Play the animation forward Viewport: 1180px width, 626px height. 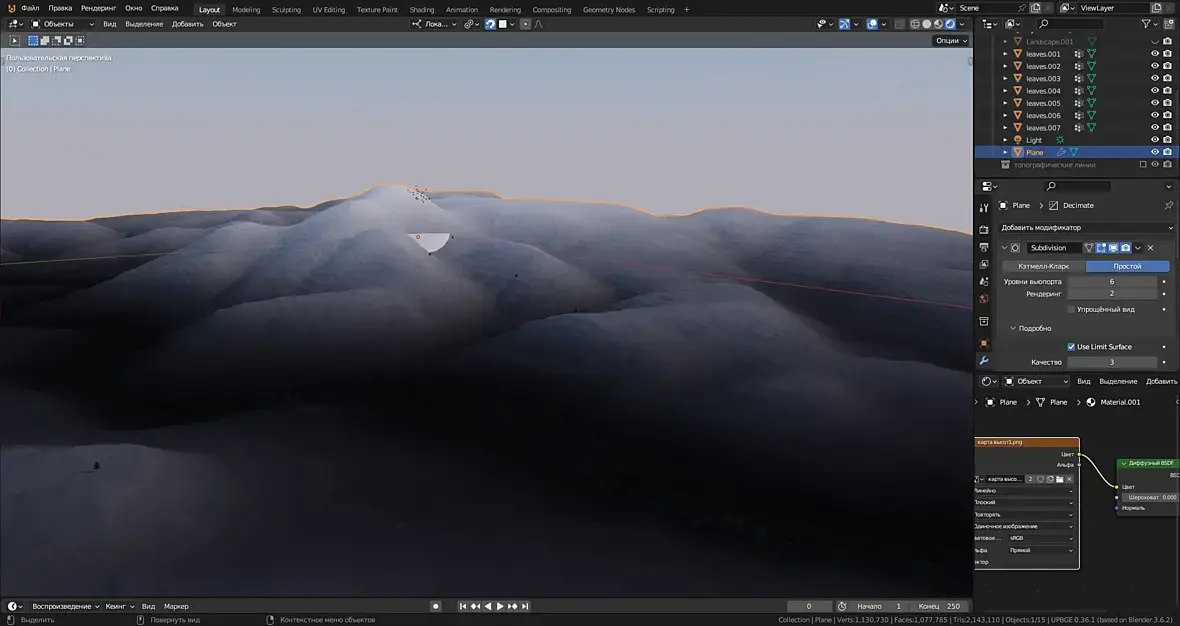pos(500,606)
